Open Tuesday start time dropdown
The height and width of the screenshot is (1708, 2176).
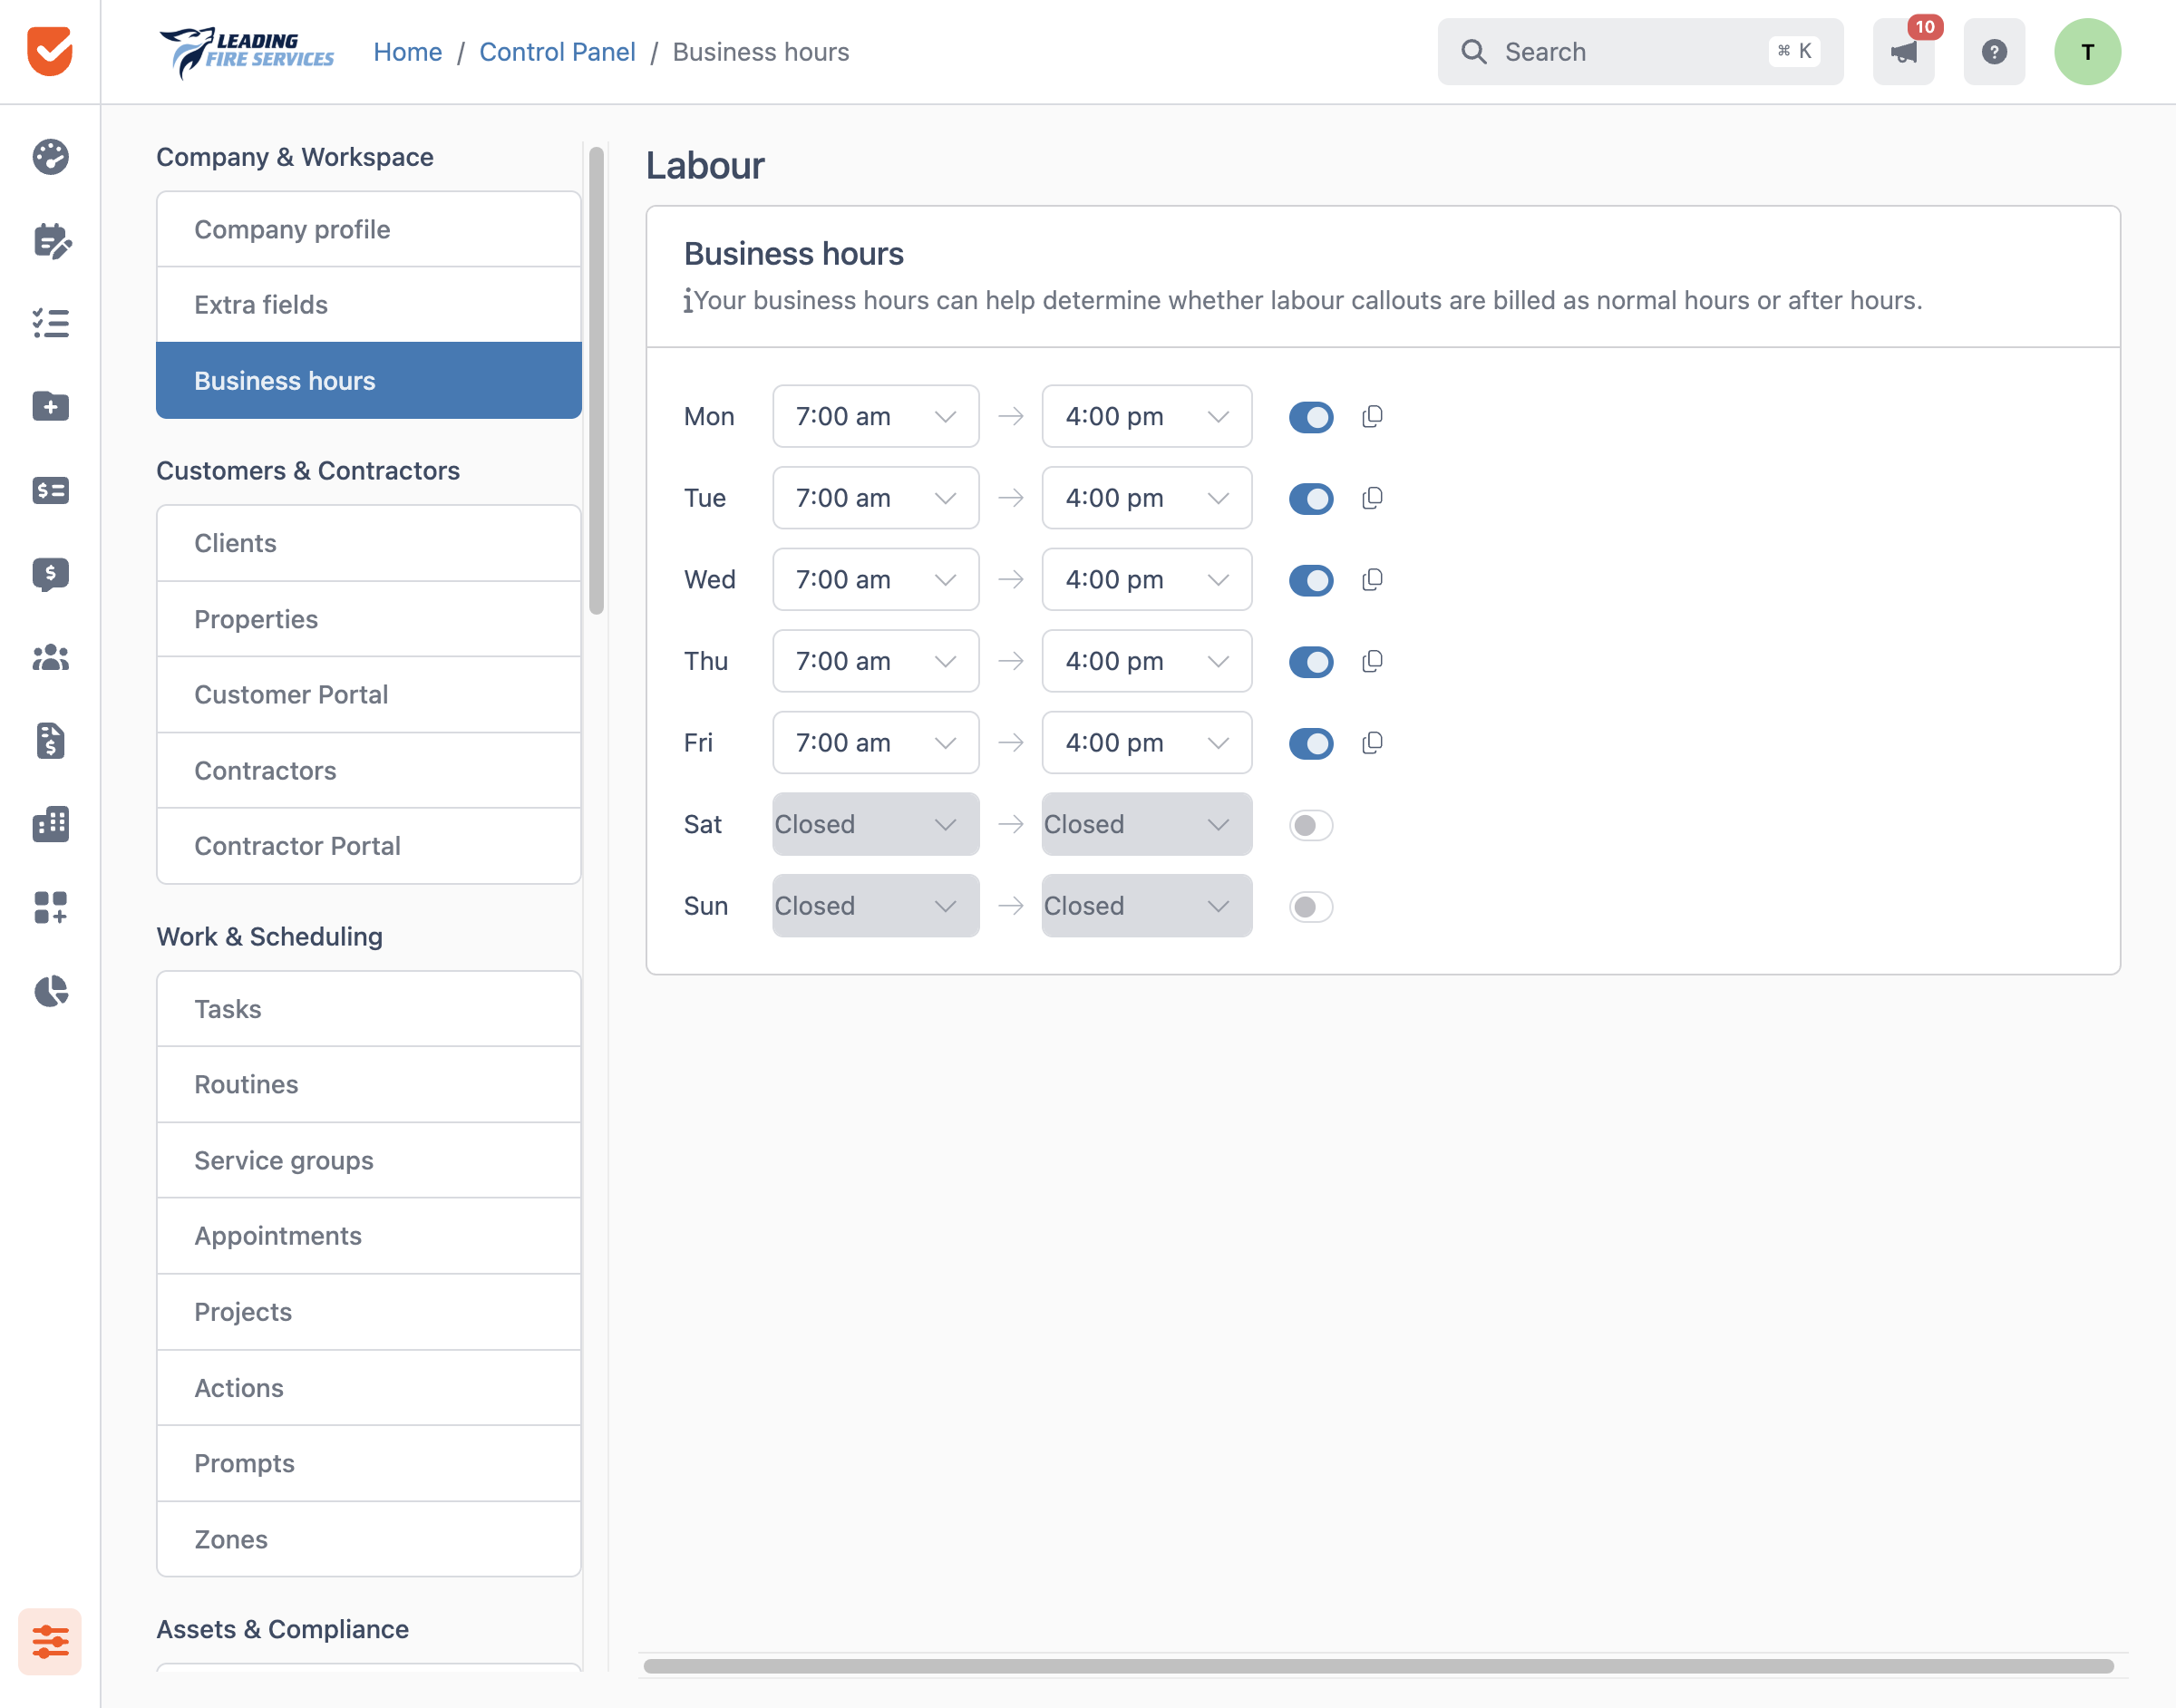pyautogui.click(x=876, y=498)
